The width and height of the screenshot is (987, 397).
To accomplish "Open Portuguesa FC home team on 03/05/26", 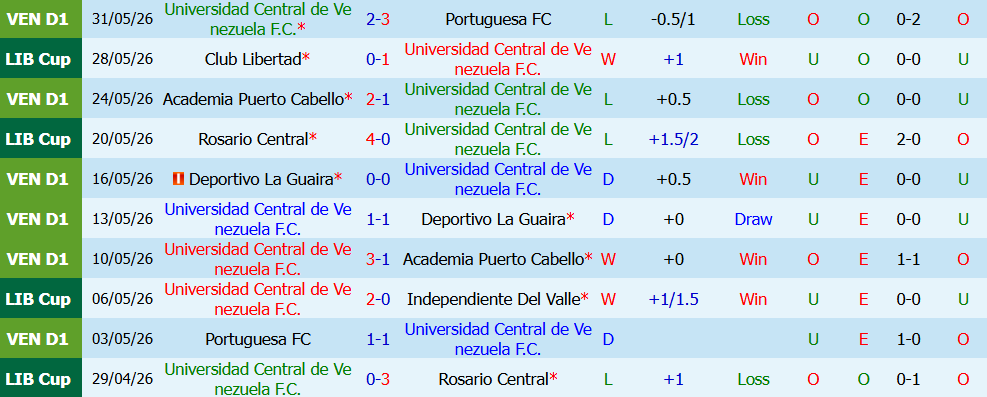I will [x=257, y=339].
